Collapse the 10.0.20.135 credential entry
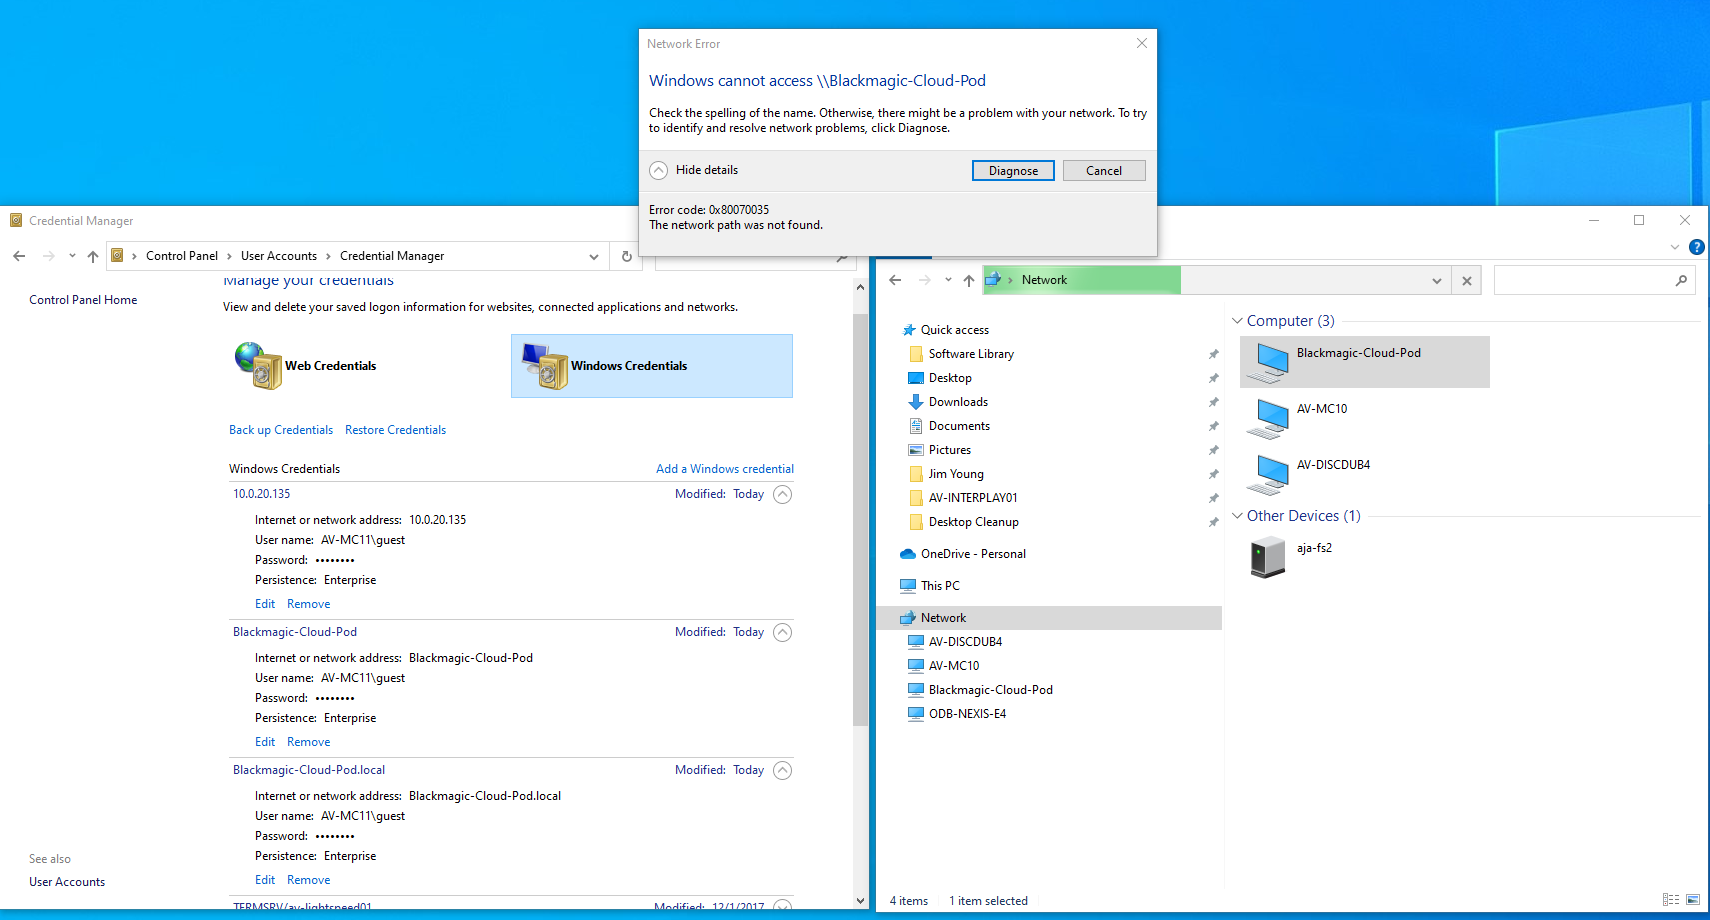 783,494
